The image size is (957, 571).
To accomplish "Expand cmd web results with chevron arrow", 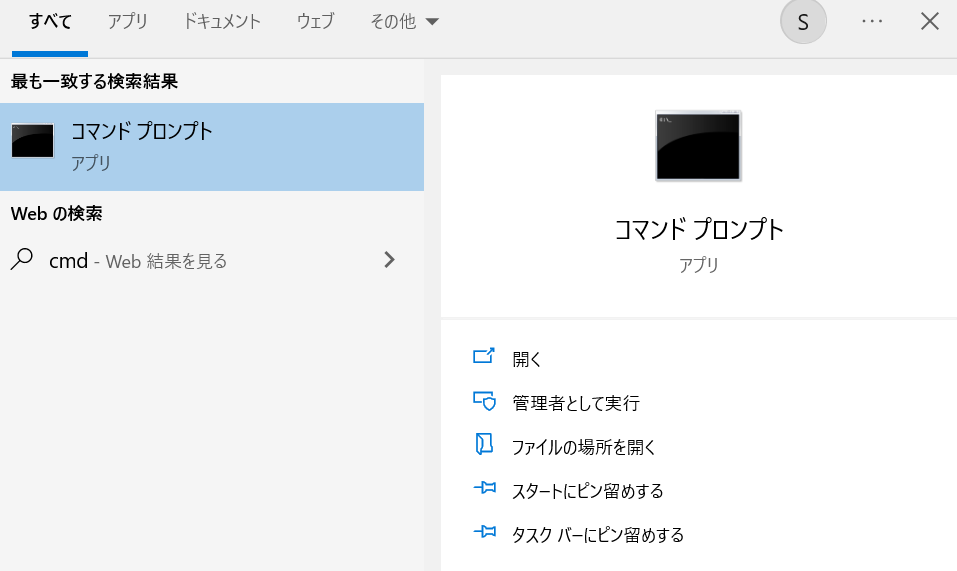I will pyautogui.click(x=389, y=260).
